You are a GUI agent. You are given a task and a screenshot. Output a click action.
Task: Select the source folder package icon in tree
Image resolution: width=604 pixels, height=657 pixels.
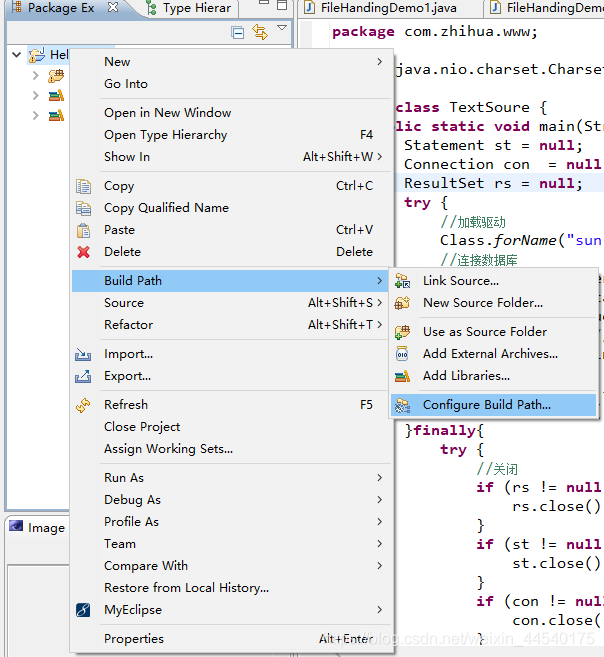click(56, 76)
